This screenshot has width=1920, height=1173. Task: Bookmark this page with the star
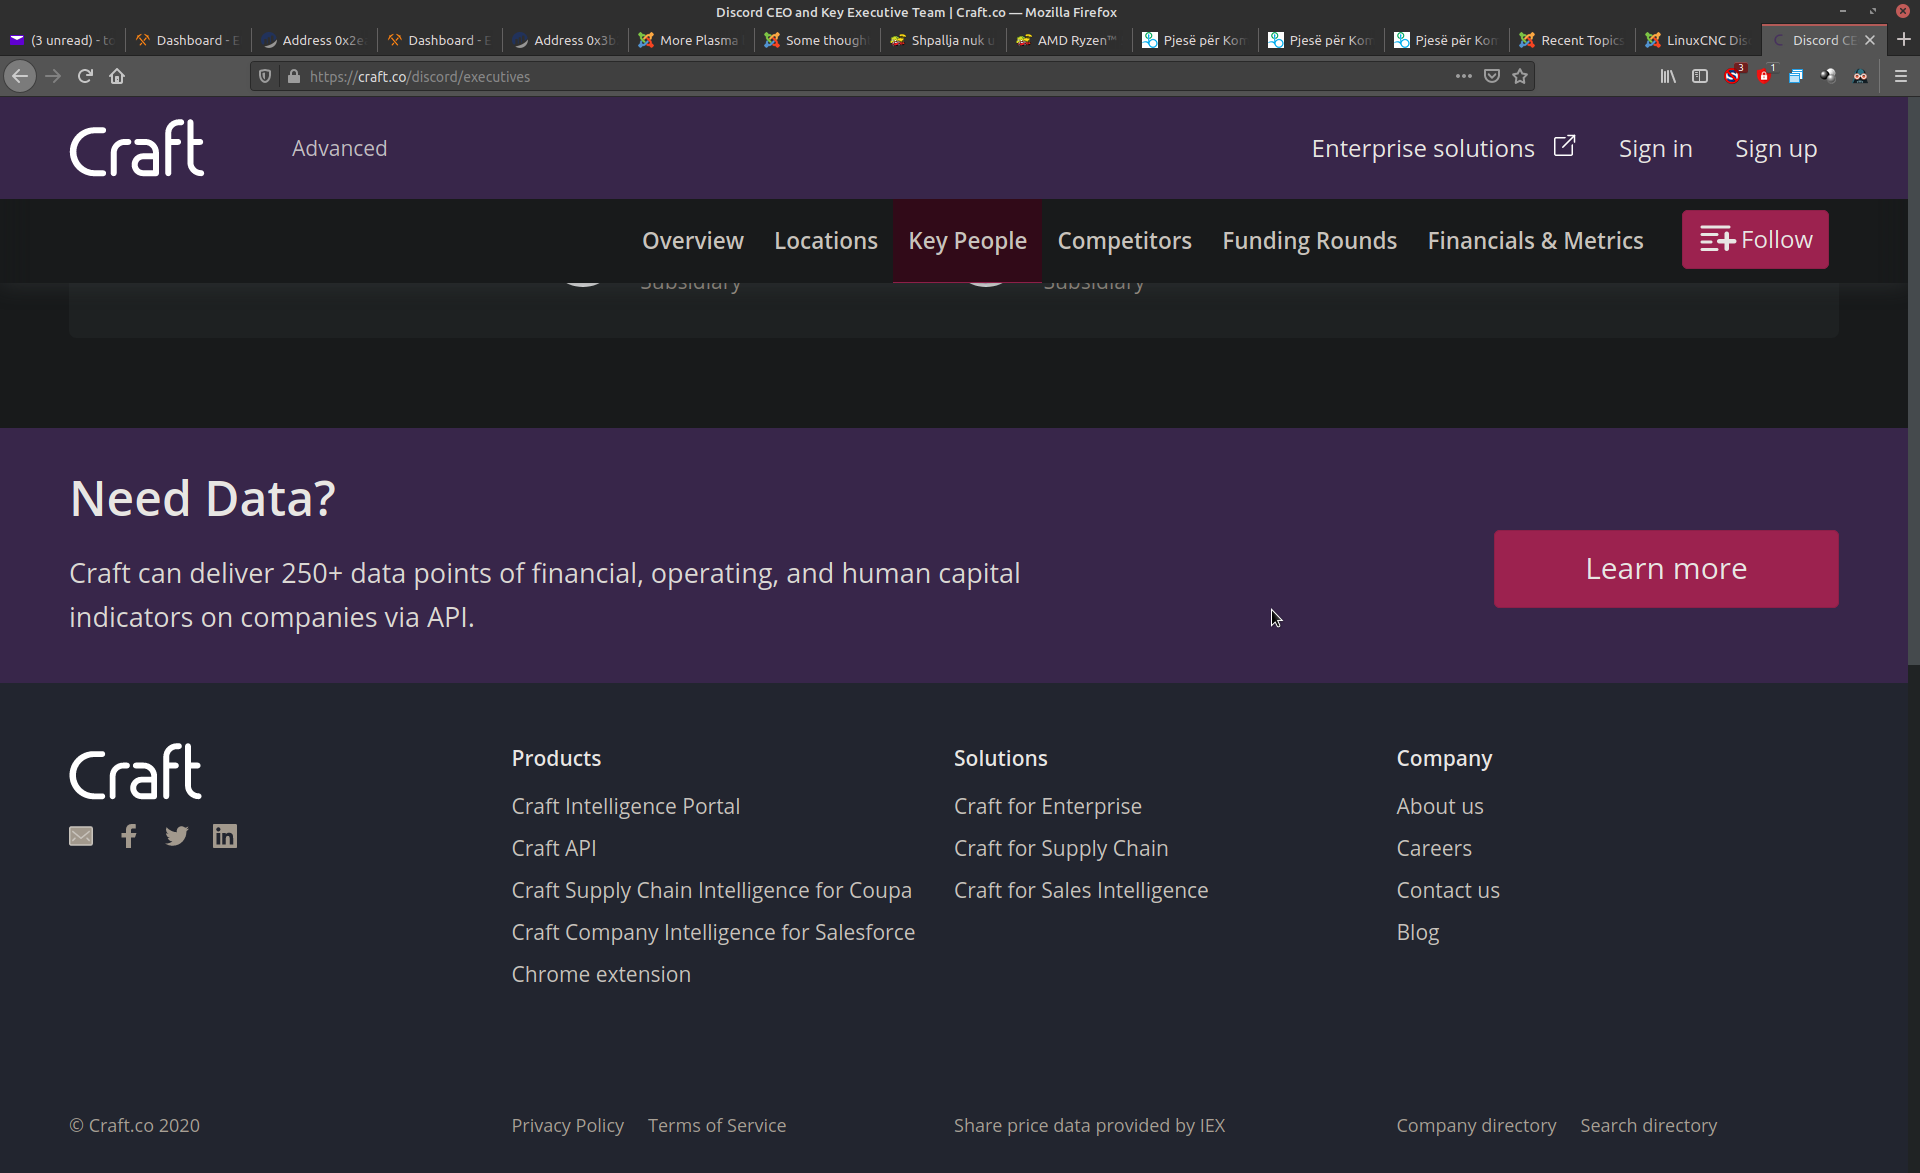1520,76
